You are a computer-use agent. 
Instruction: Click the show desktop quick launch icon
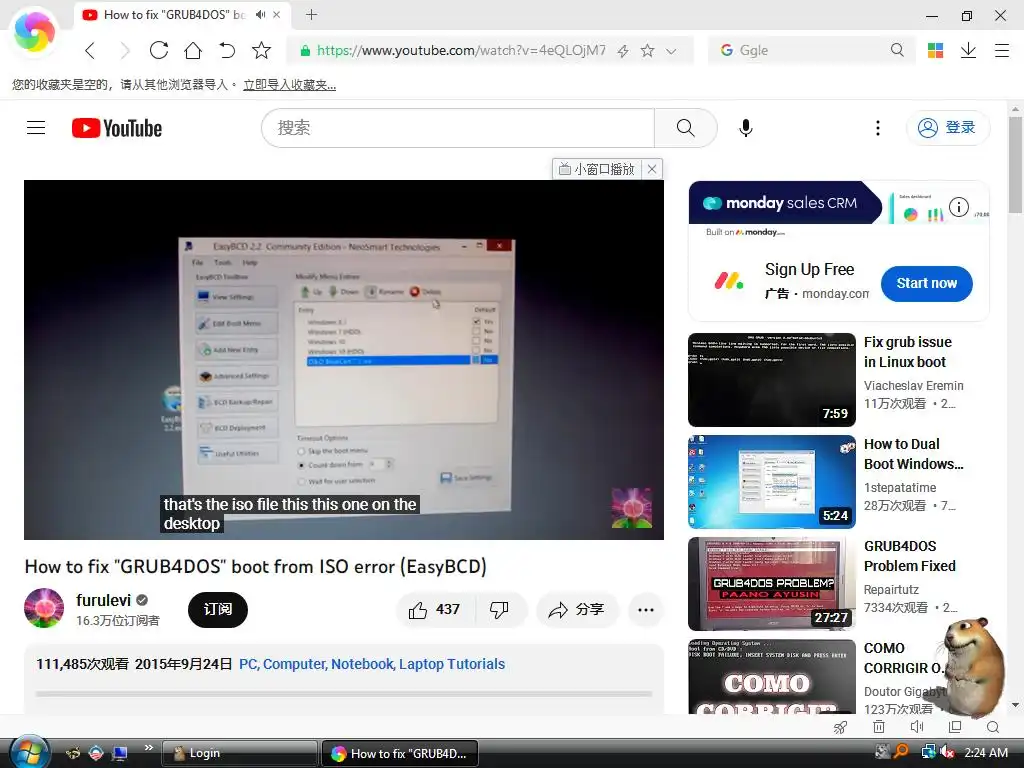pyautogui.click(x=120, y=754)
